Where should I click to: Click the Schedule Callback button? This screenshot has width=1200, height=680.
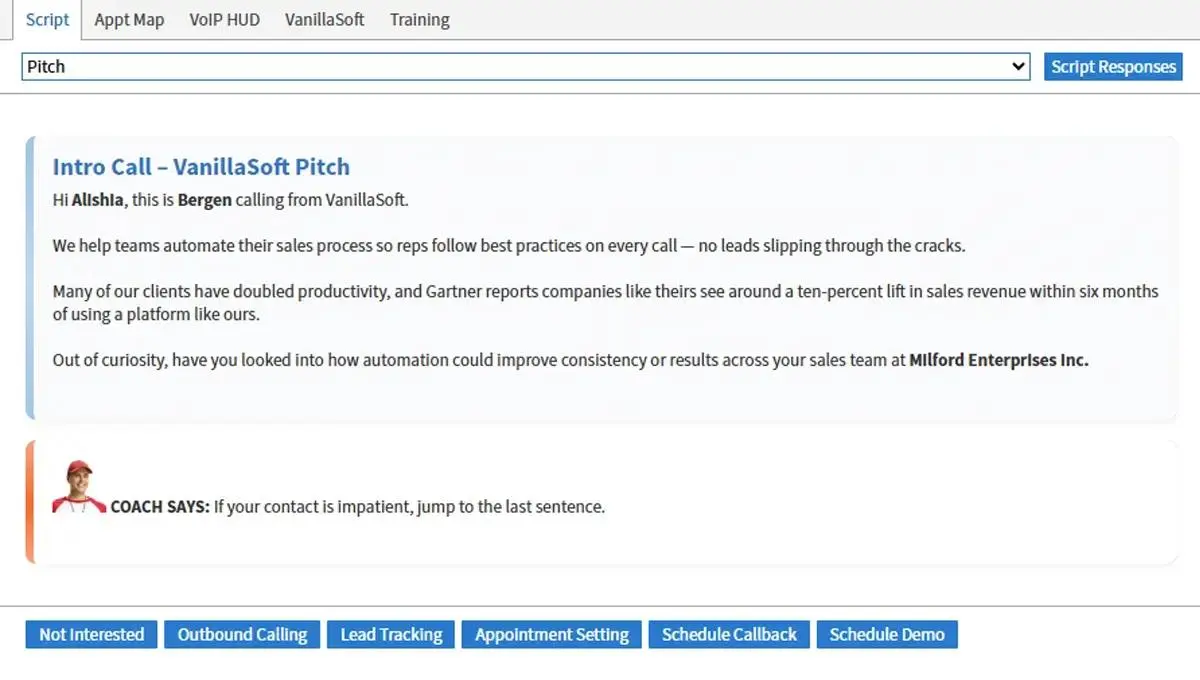(x=729, y=634)
